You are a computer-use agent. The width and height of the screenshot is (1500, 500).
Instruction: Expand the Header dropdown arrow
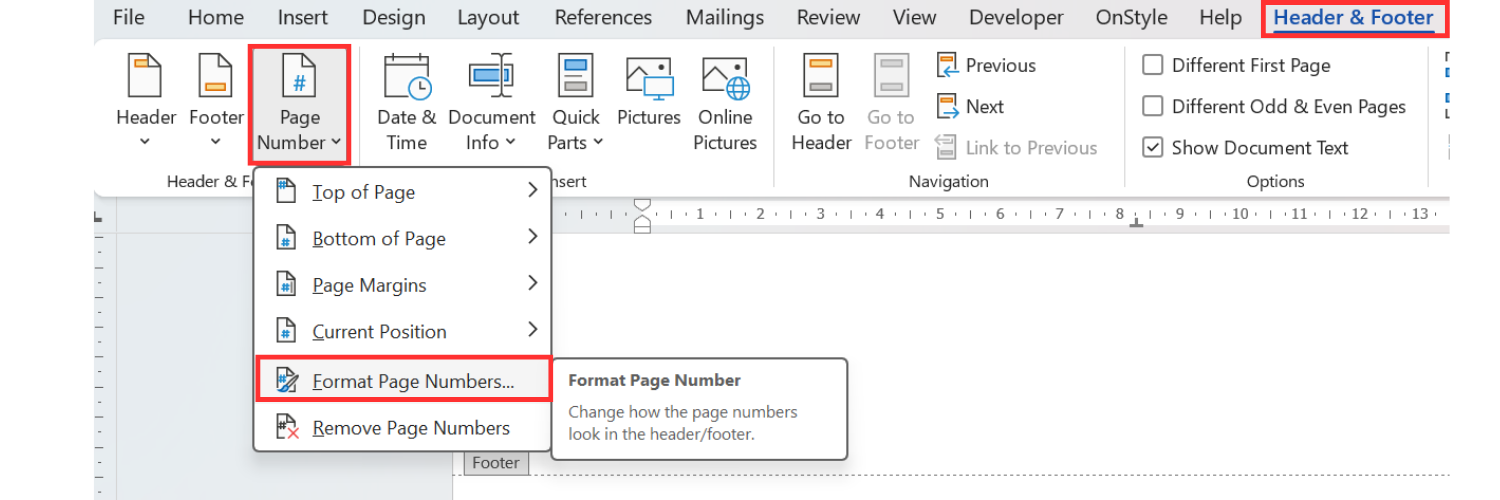point(146,142)
